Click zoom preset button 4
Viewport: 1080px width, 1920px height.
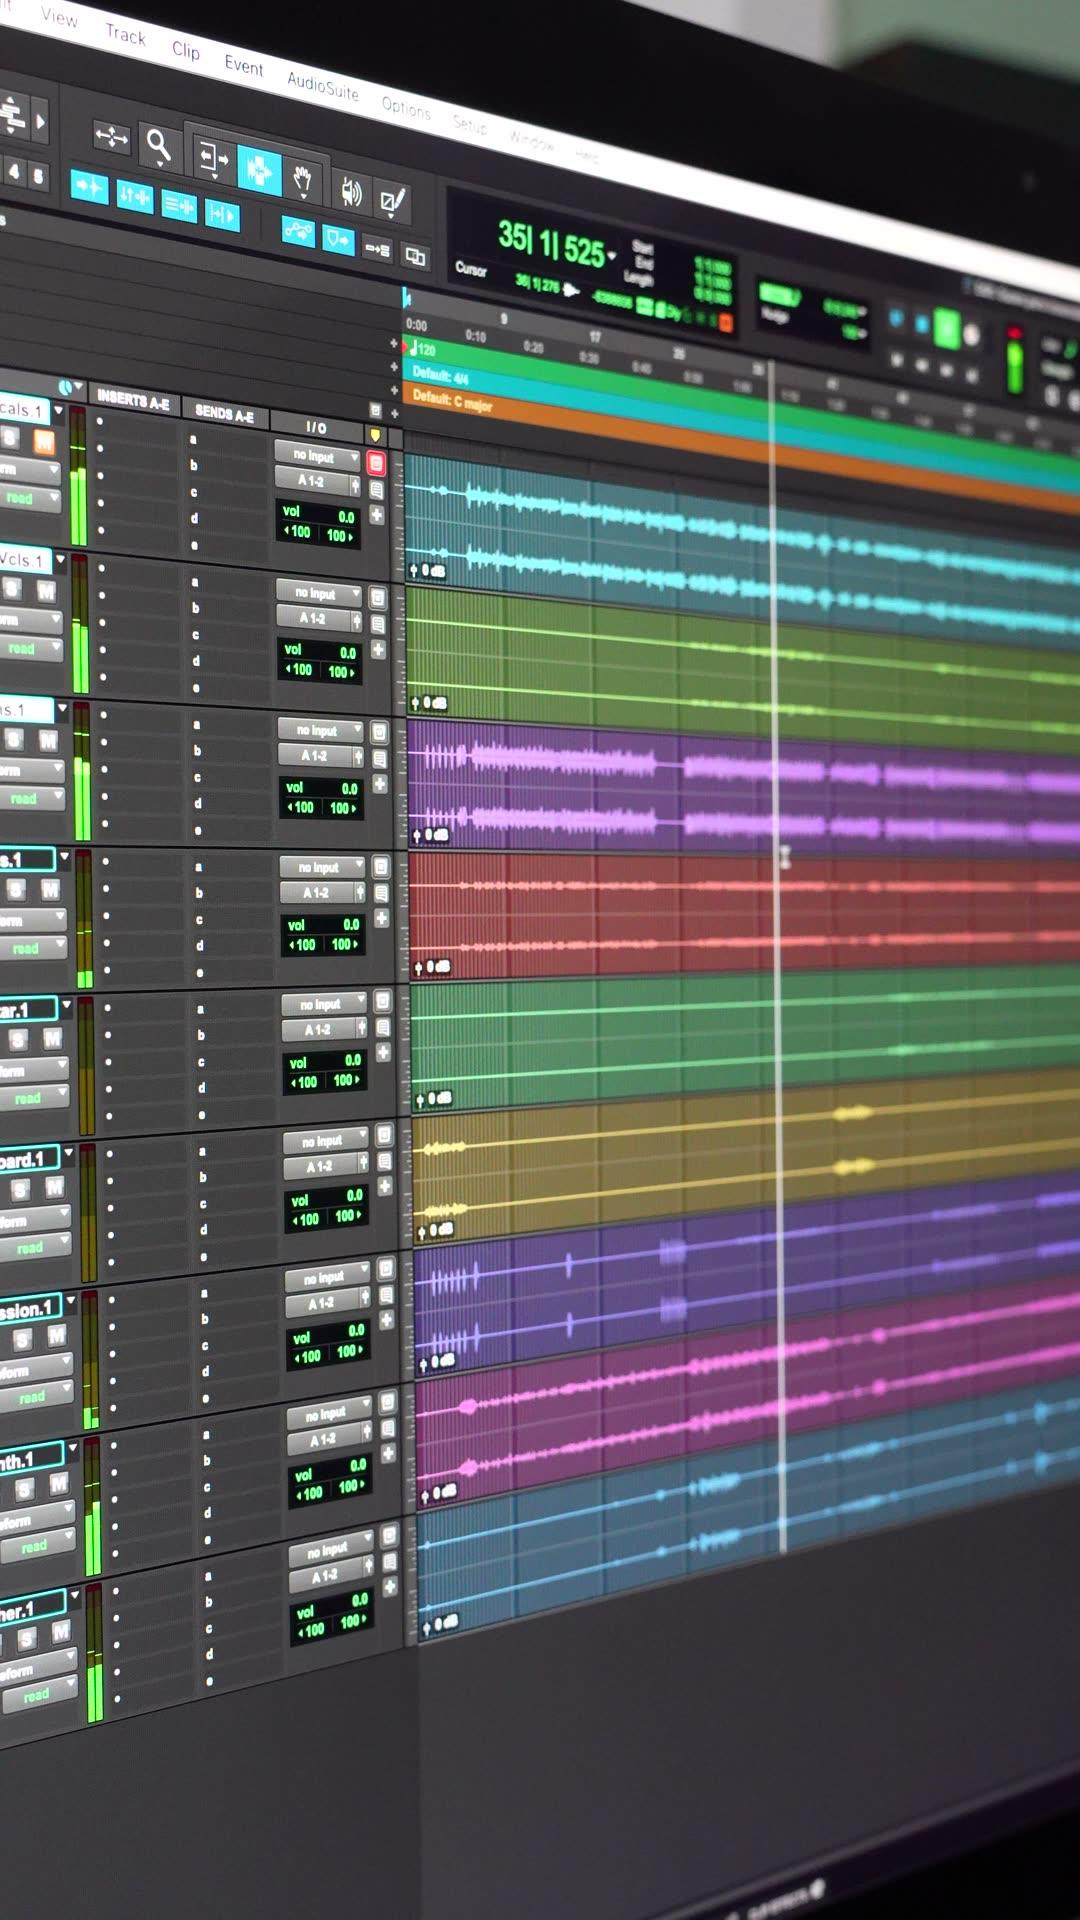13,171
